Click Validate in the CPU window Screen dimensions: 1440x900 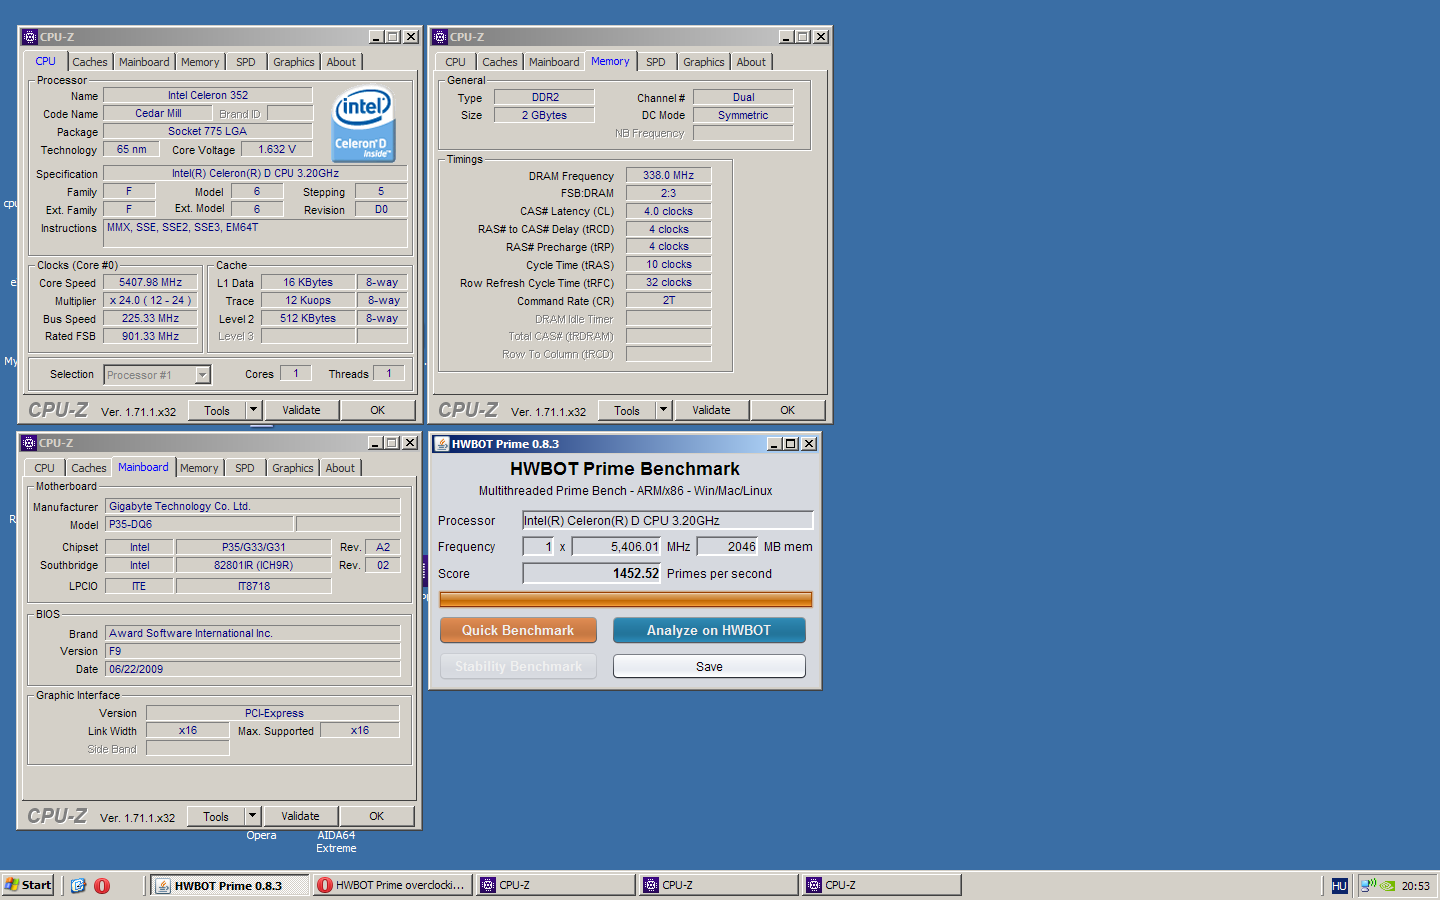[x=301, y=410]
